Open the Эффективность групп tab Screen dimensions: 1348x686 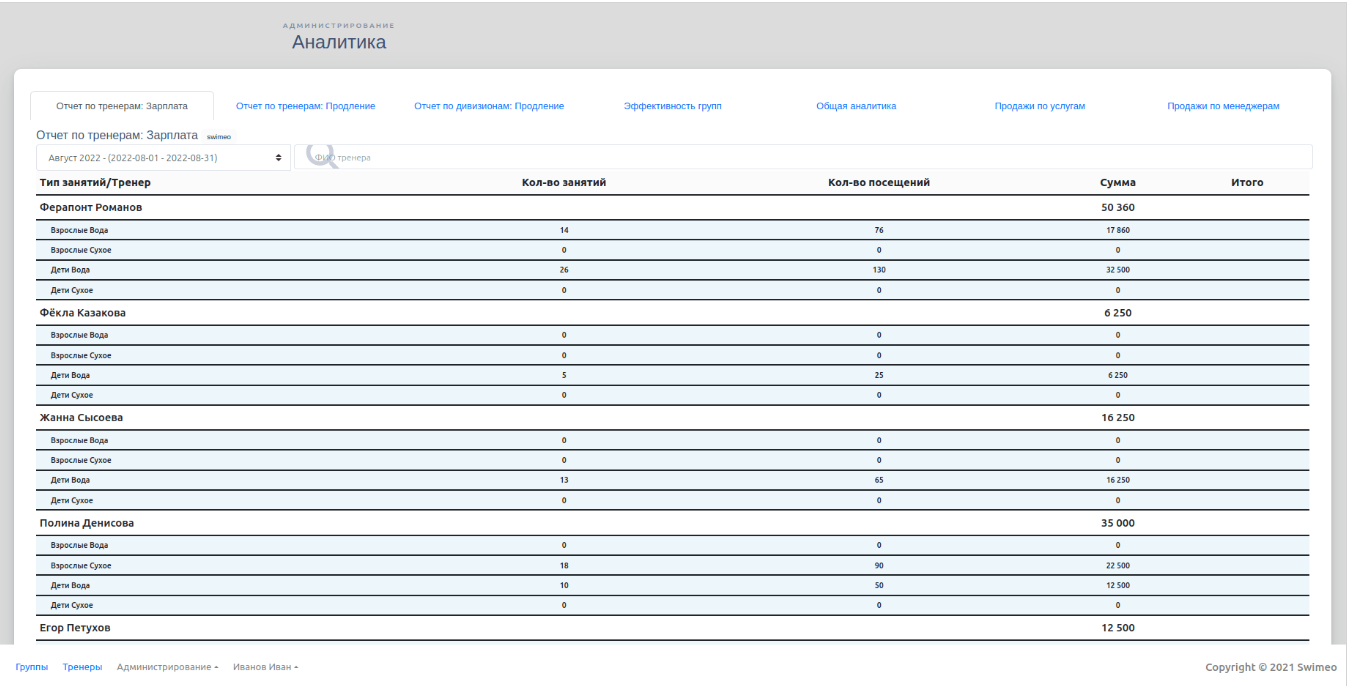click(672, 106)
